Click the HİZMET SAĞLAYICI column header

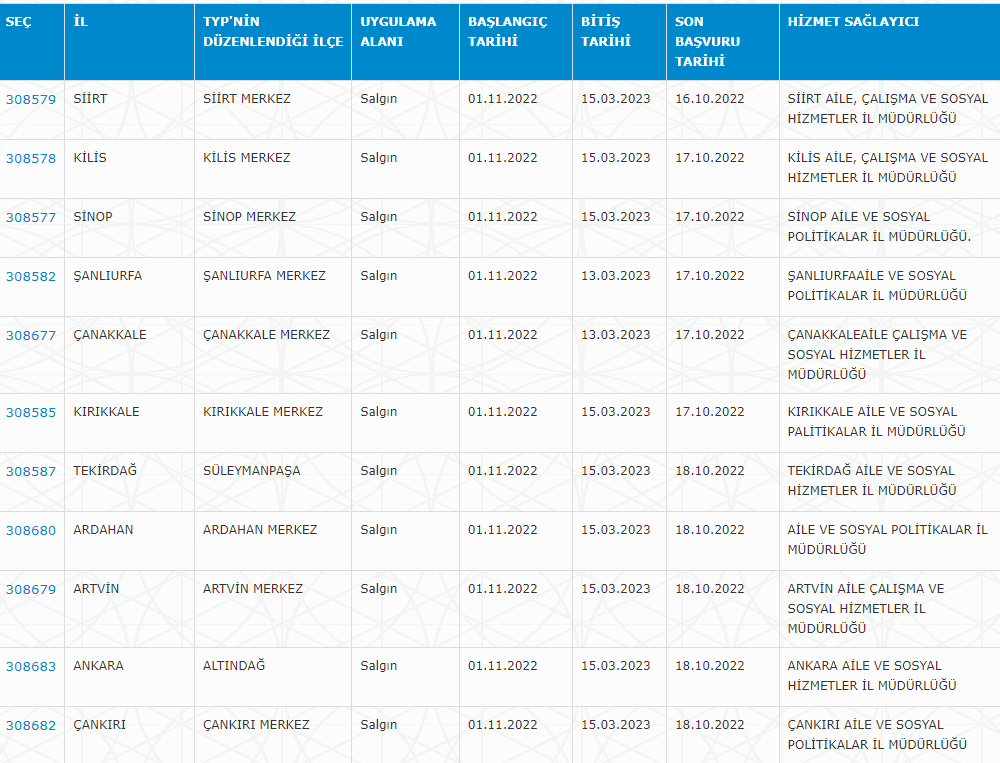(x=890, y=42)
